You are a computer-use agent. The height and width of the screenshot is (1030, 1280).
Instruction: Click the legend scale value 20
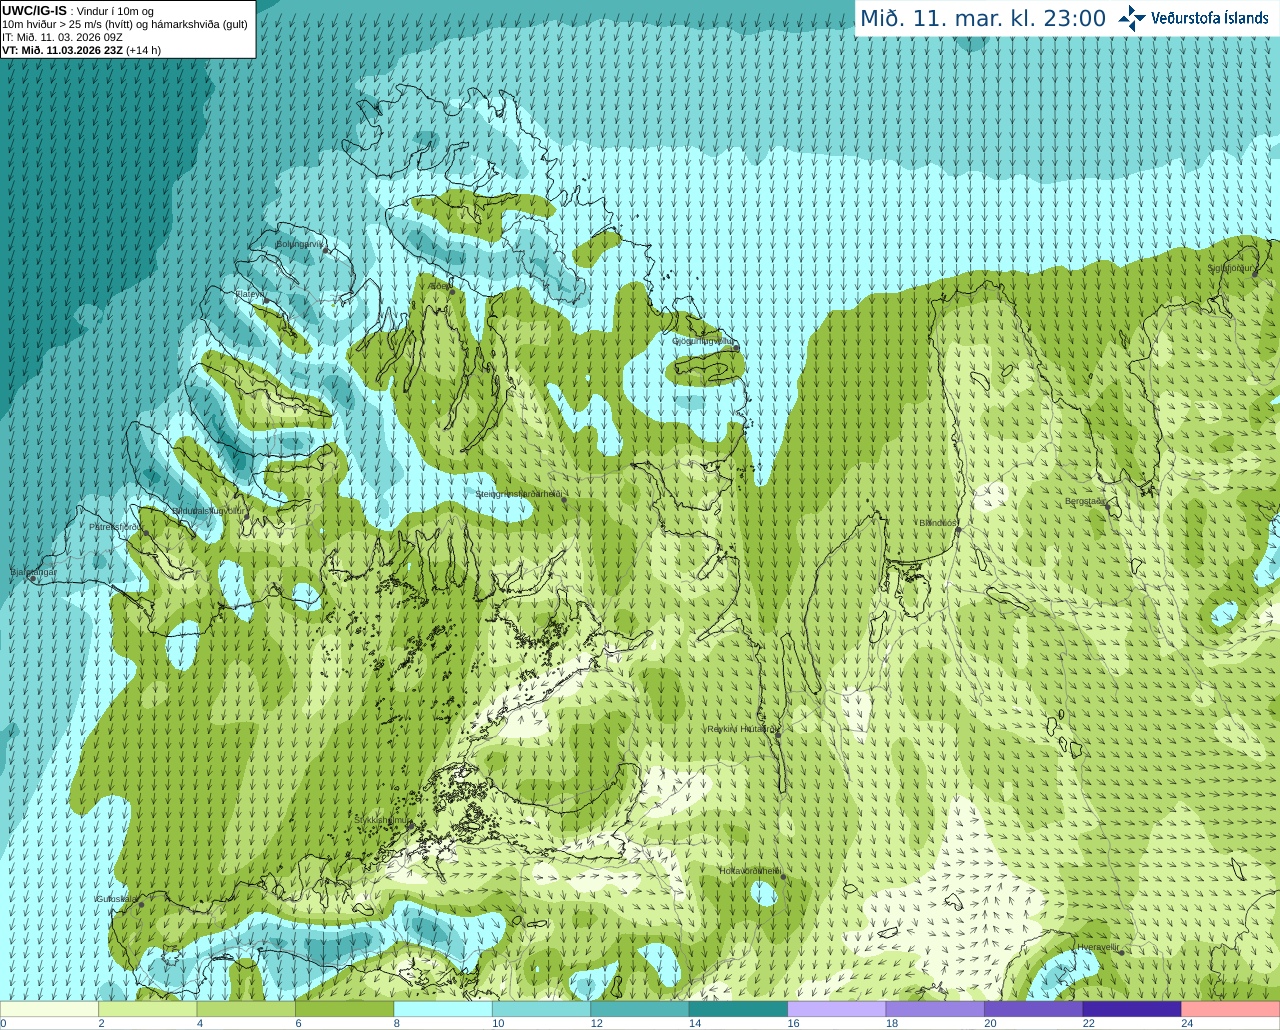click(x=990, y=1023)
